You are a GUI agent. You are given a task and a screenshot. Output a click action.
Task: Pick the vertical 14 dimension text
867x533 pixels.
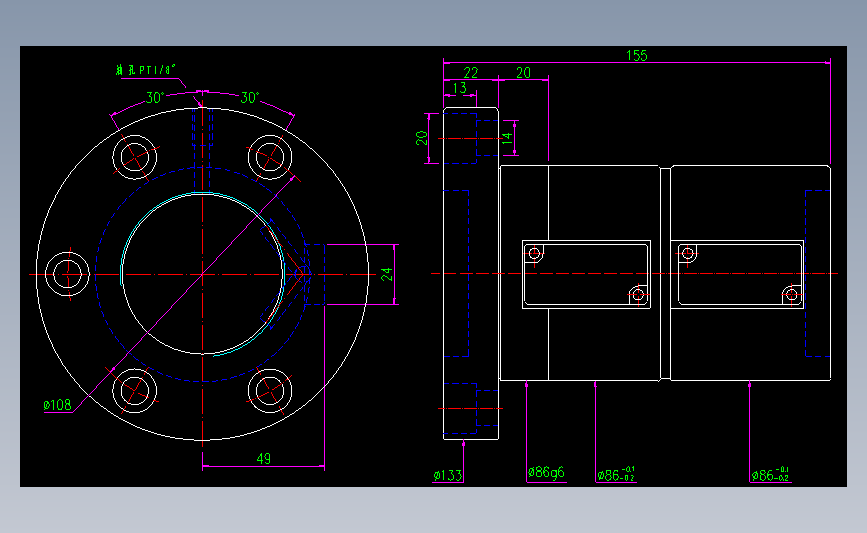[x=507, y=138]
